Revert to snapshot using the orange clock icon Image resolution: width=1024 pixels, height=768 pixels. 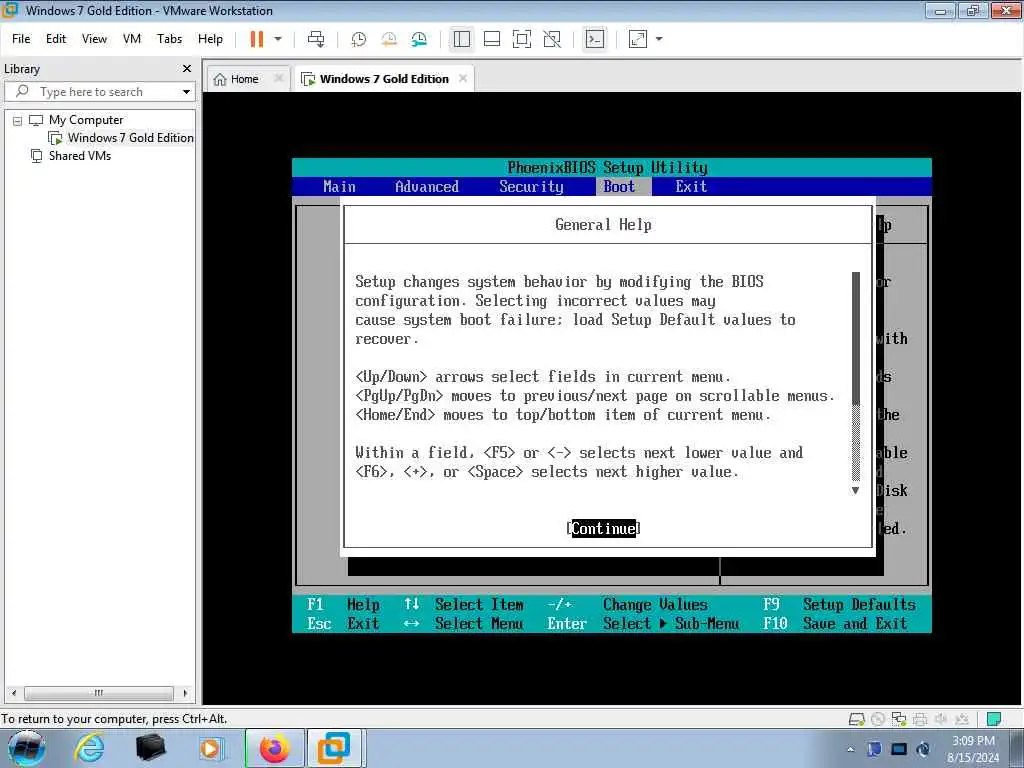coord(389,39)
